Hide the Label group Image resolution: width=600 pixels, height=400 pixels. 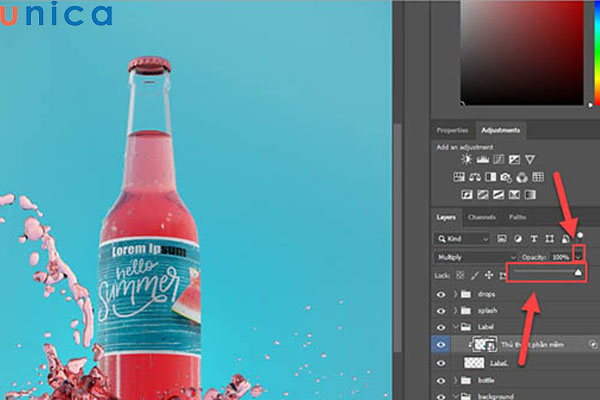tap(441, 327)
